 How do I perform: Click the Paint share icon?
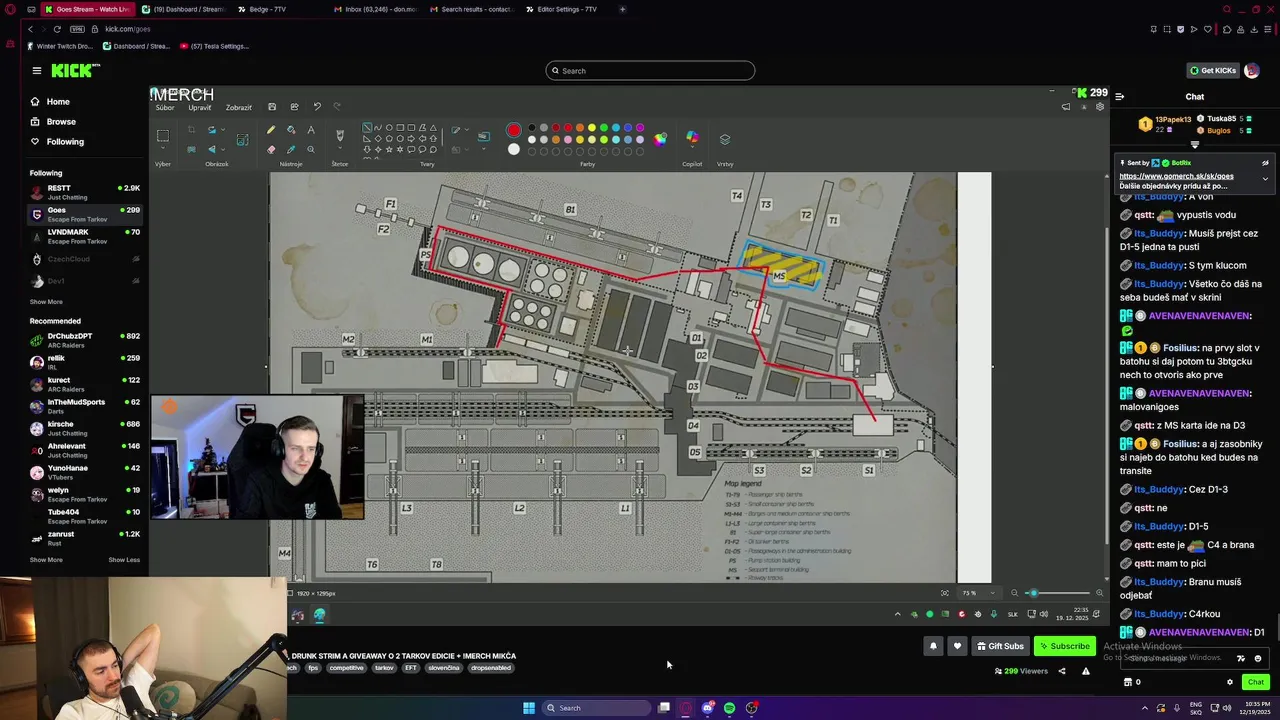(294, 107)
